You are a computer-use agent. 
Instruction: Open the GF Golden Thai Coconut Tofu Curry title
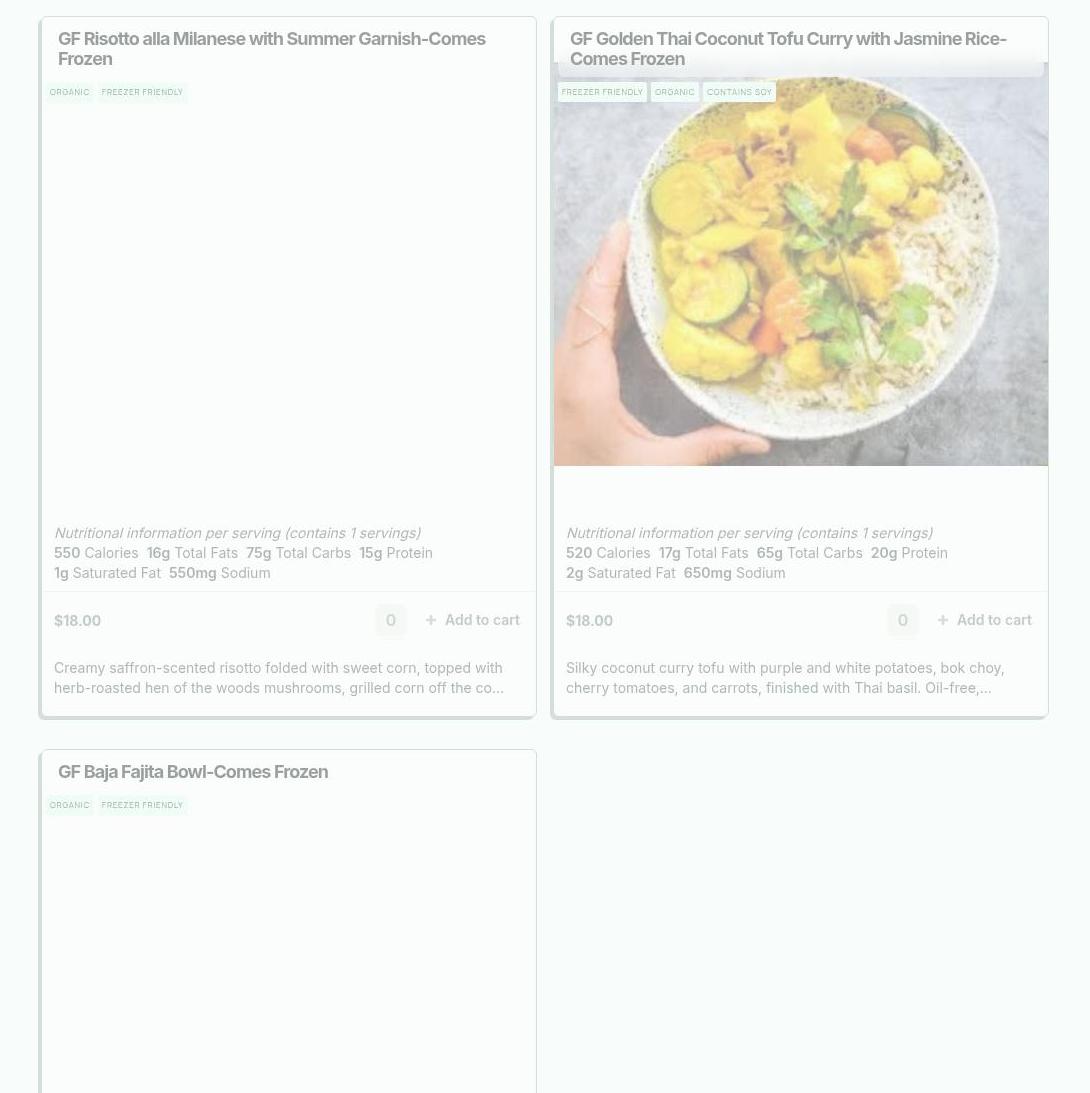(788, 49)
